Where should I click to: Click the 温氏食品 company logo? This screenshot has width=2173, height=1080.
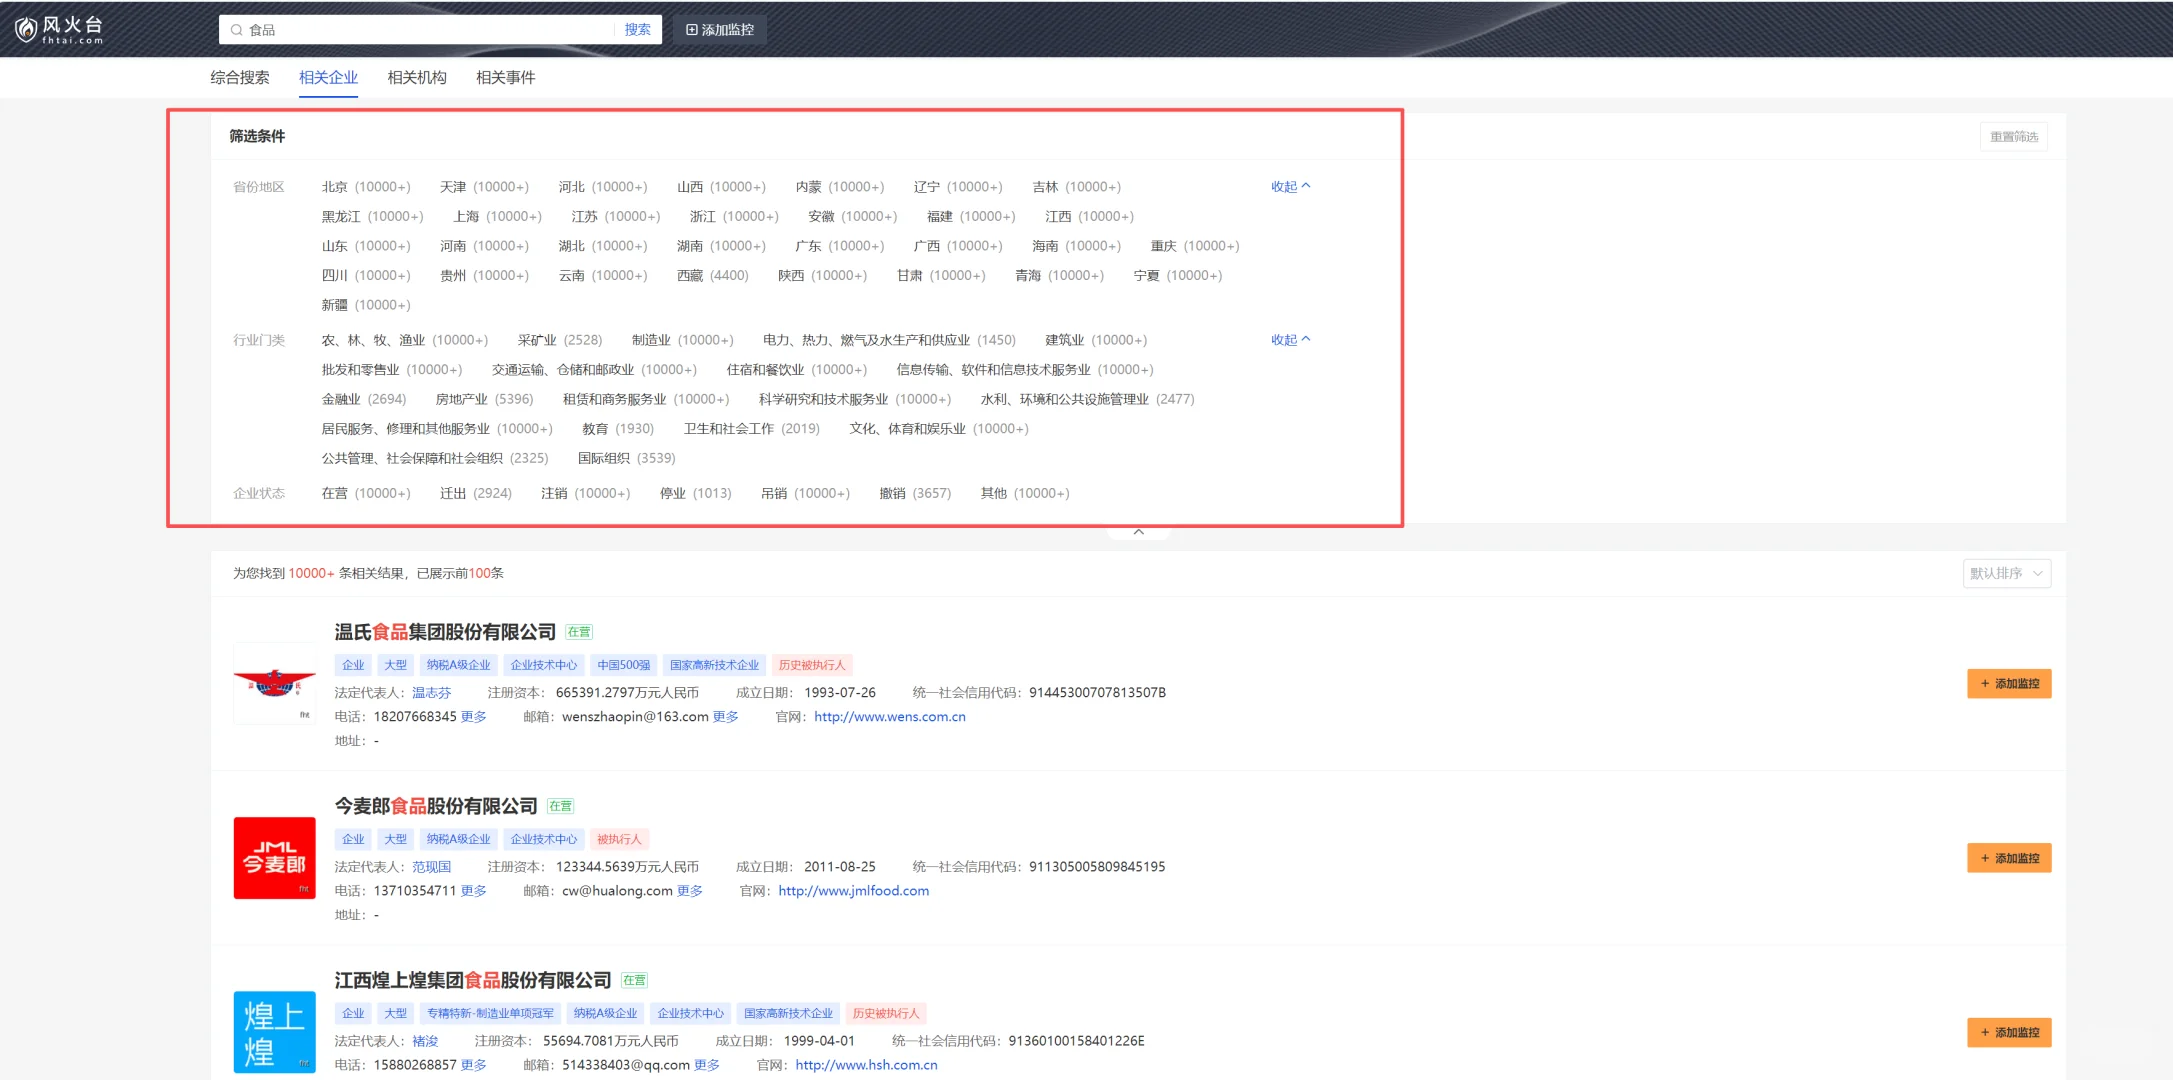pyautogui.click(x=274, y=684)
